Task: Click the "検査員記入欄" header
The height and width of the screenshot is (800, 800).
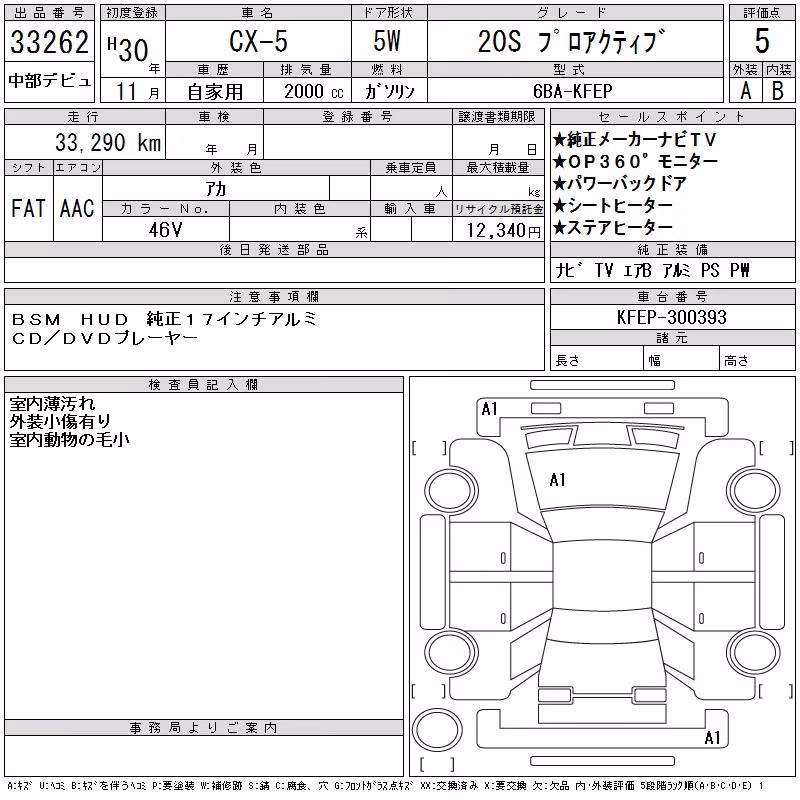Action: [203, 384]
